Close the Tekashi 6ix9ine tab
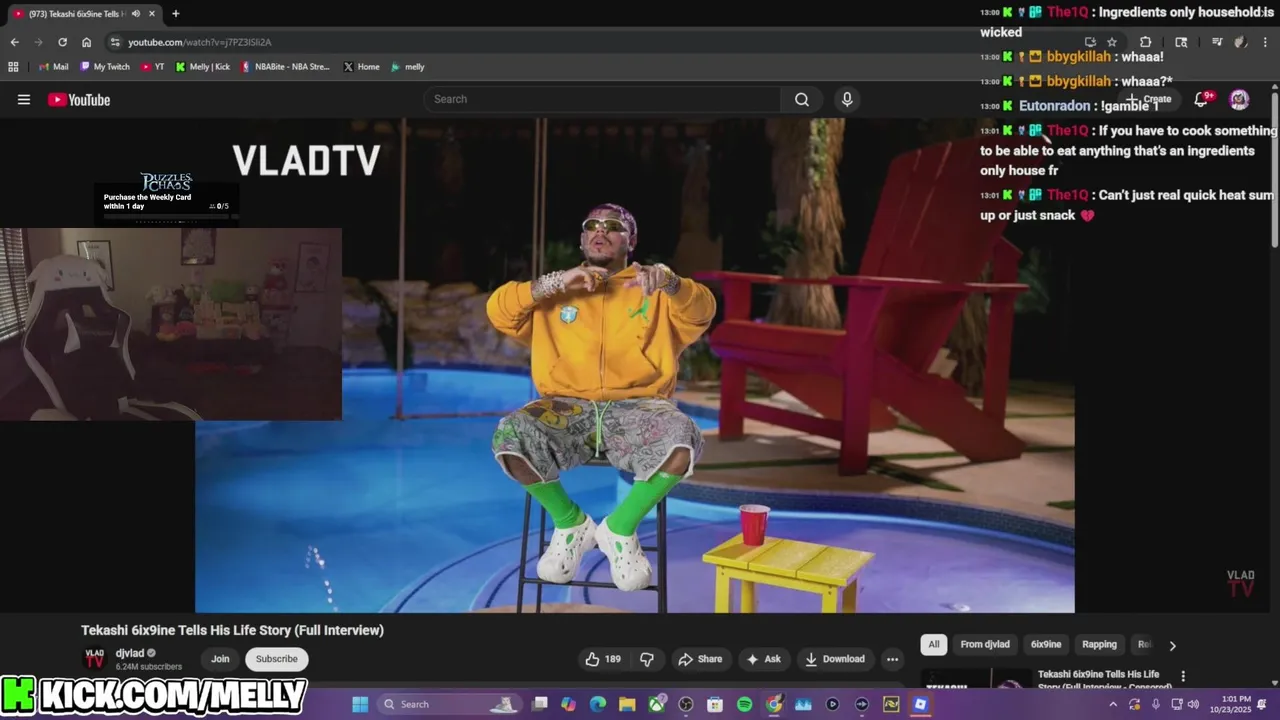The width and height of the screenshot is (1280, 720). pos(152,14)
